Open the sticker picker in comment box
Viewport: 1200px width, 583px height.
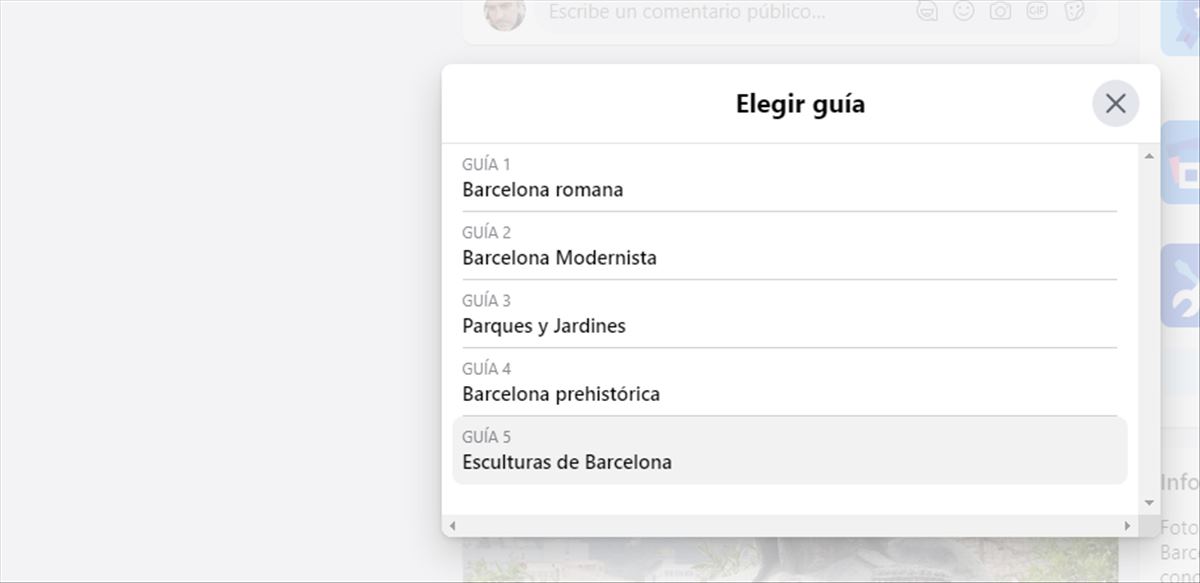pos(1073,11)
